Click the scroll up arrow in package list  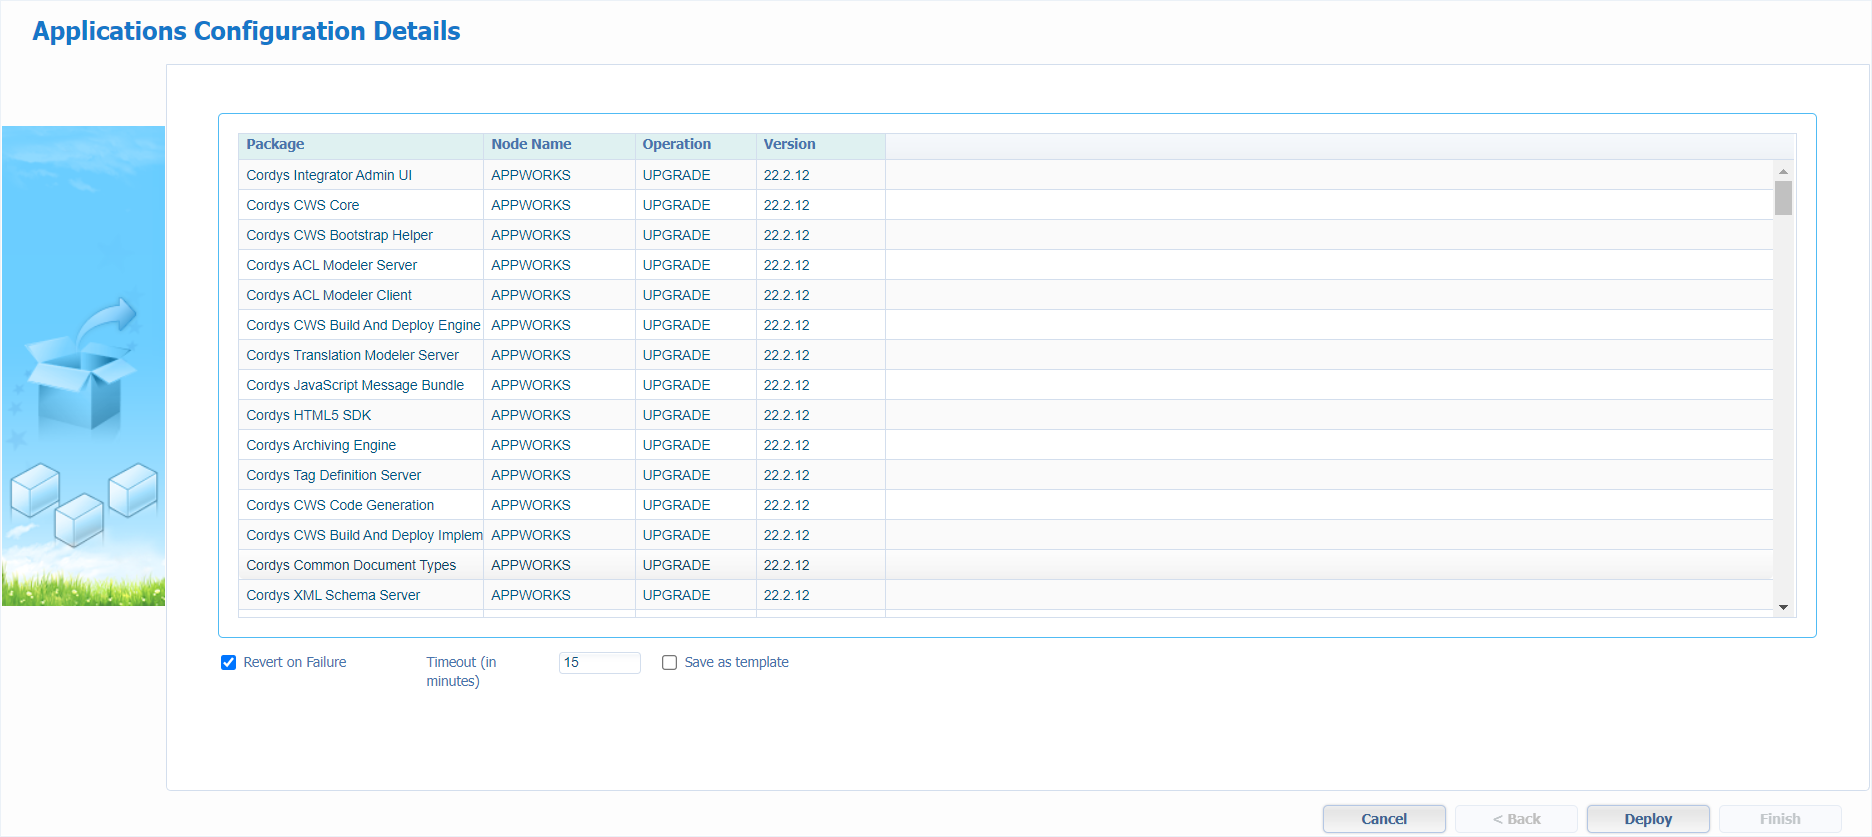(x=1783, y=172)
